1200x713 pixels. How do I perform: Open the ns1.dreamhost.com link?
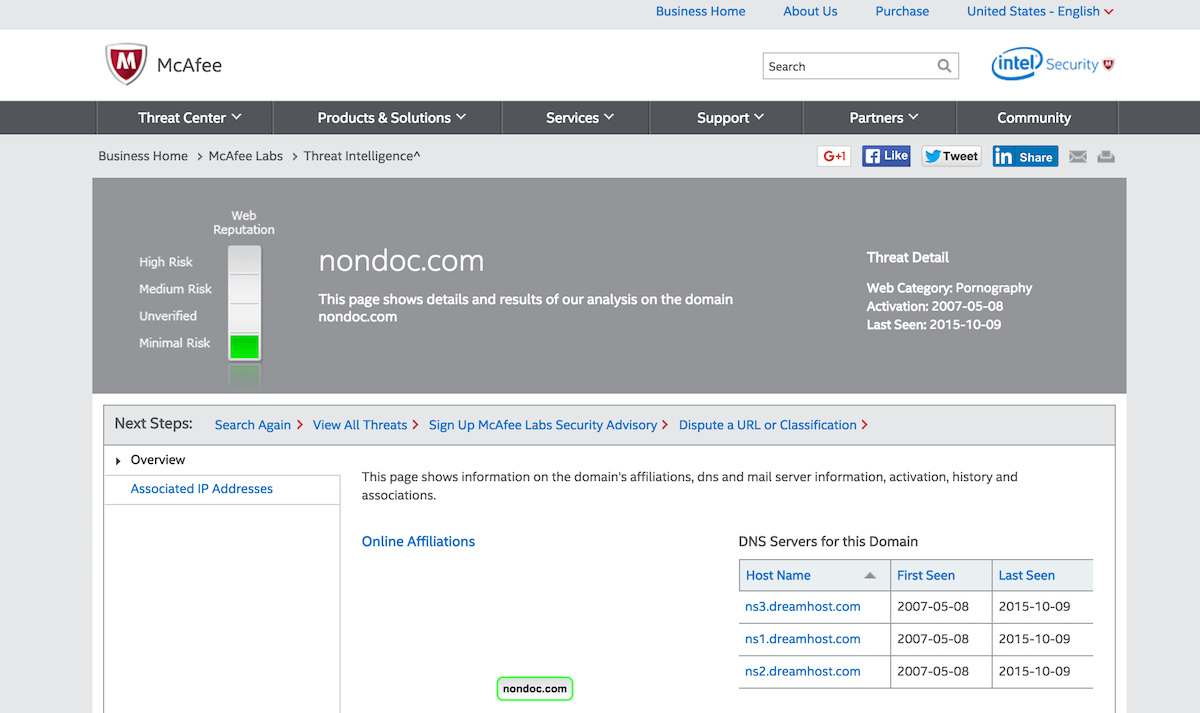[802, 639]
